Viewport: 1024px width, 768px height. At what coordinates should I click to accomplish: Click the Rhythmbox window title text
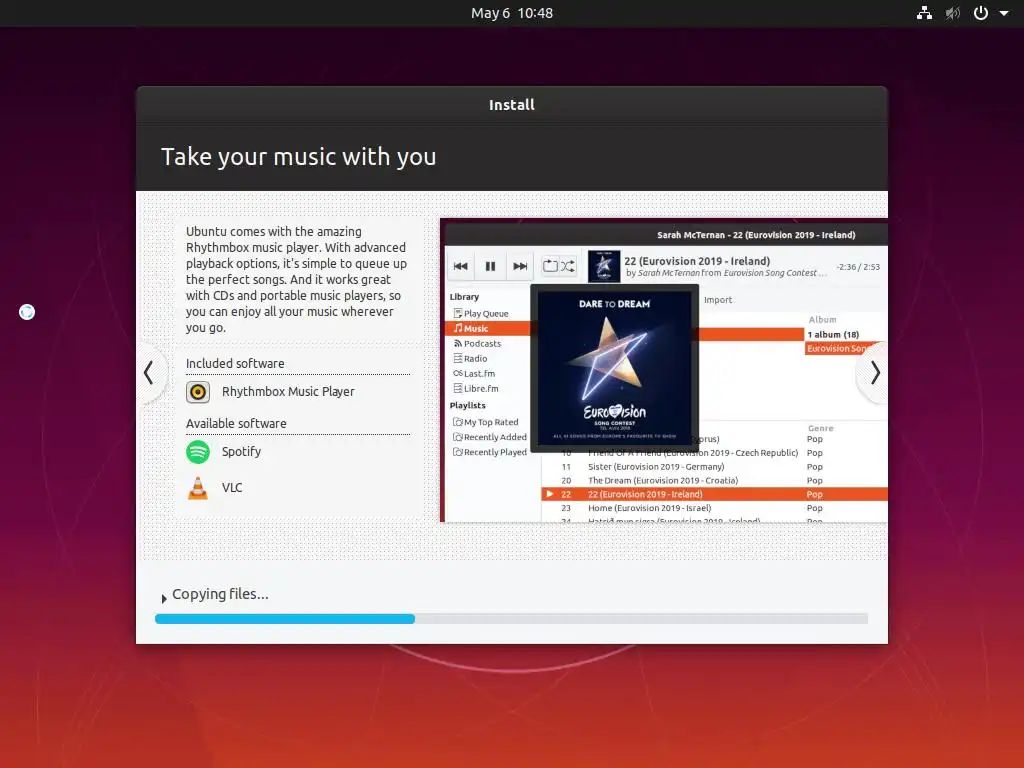click(756, 235)
